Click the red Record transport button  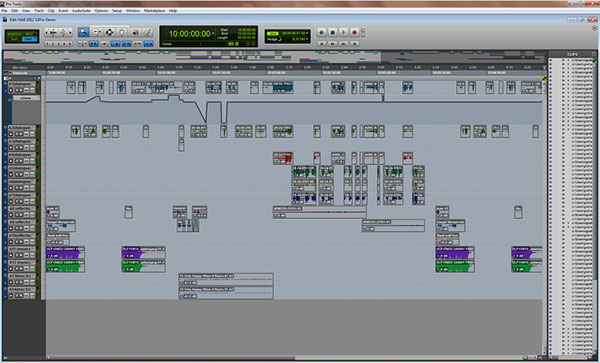354,33
